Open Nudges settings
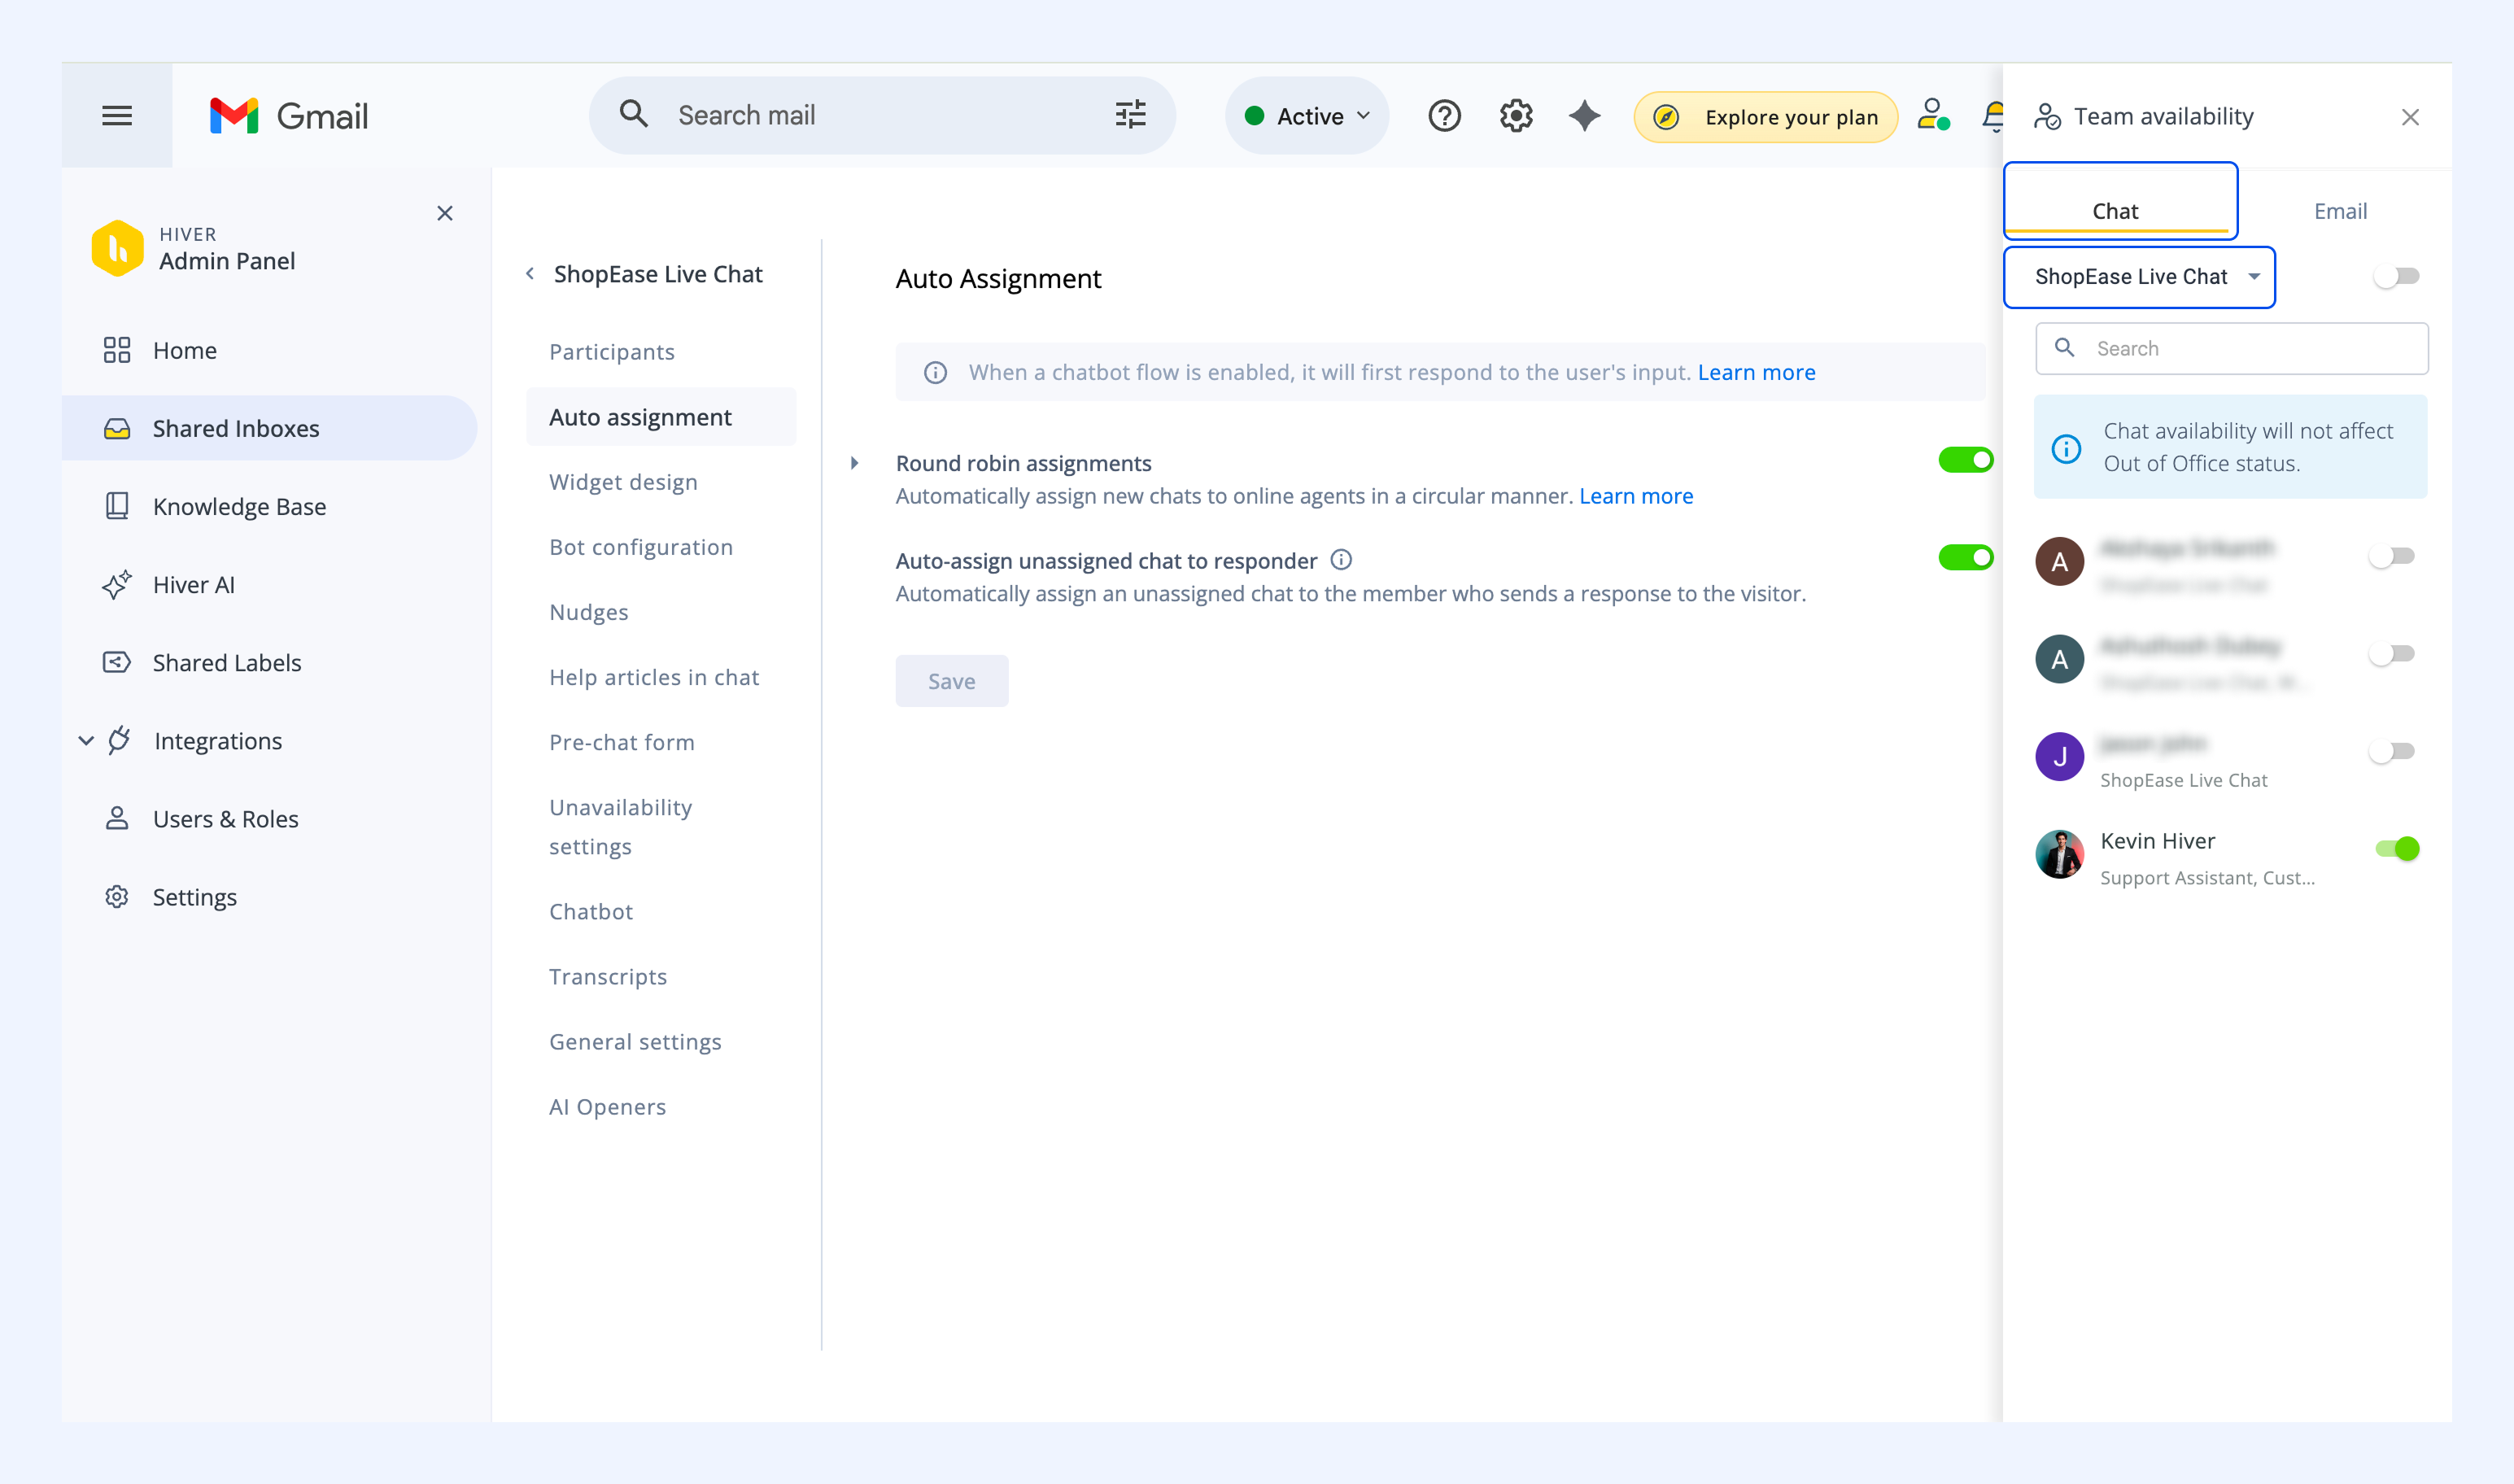Image resolution: width=2514 pixels, height=1484 pixels. [x=589, y=612]
